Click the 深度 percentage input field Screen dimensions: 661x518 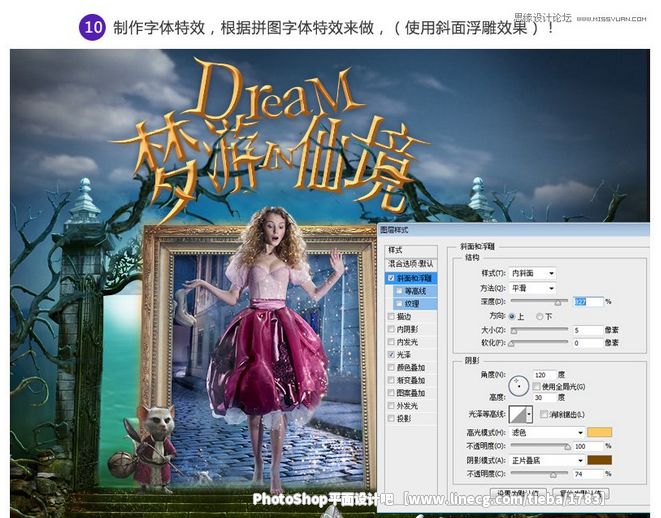[x=588, y=302]
